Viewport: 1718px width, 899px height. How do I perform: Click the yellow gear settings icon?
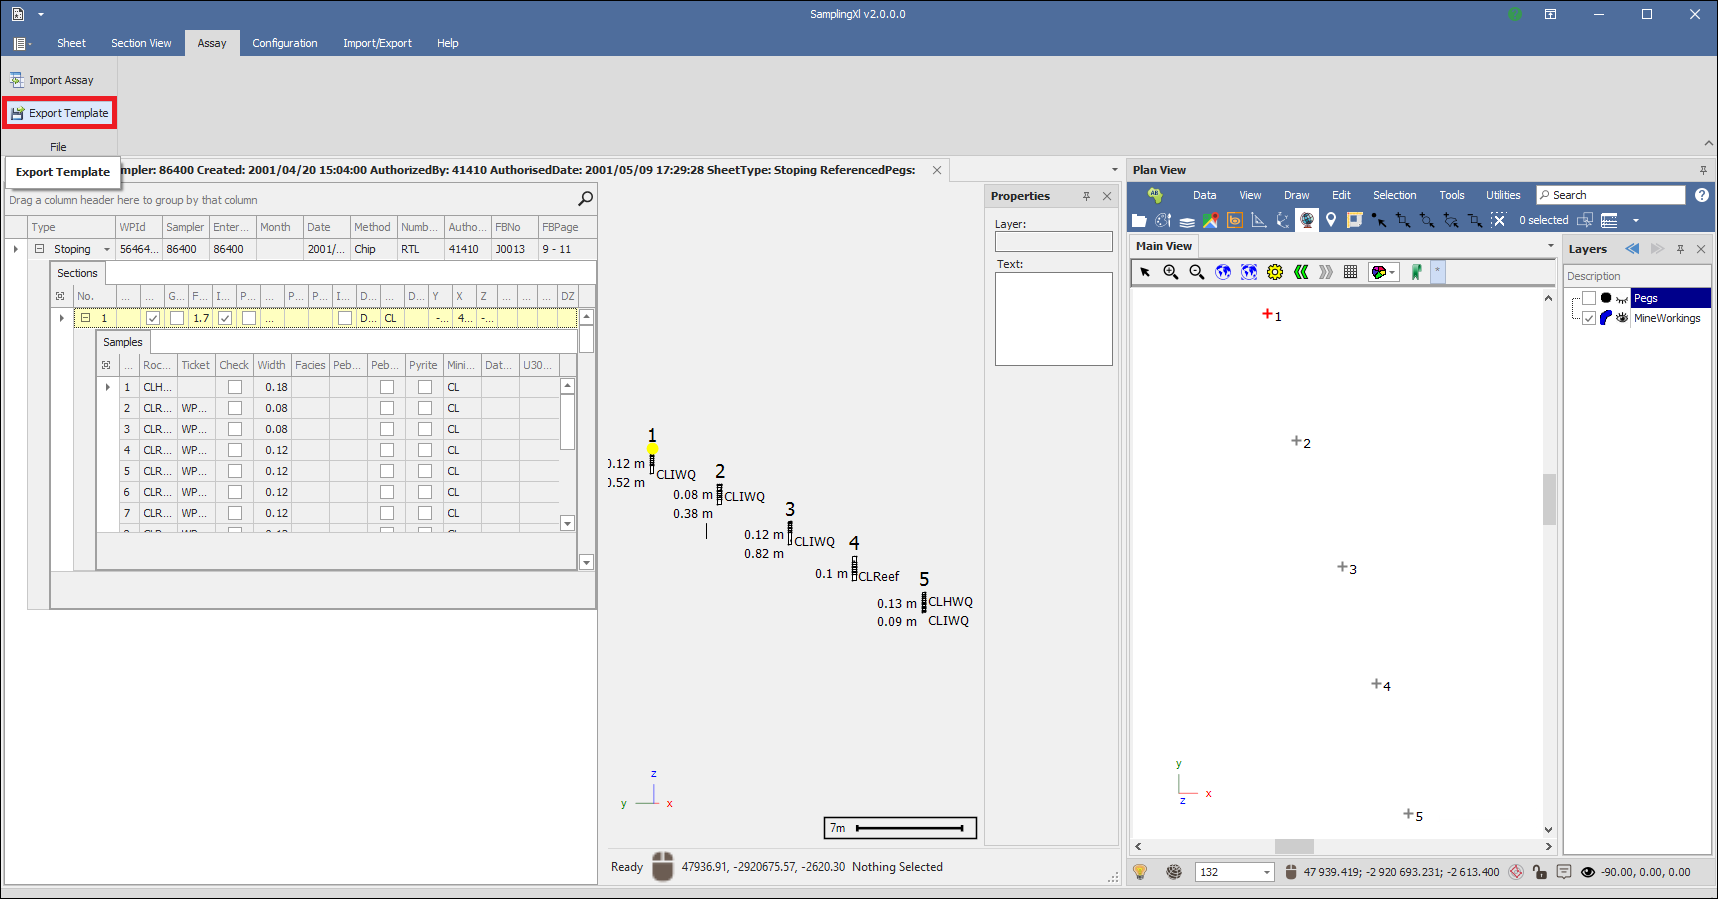[x=1274, y=272]
